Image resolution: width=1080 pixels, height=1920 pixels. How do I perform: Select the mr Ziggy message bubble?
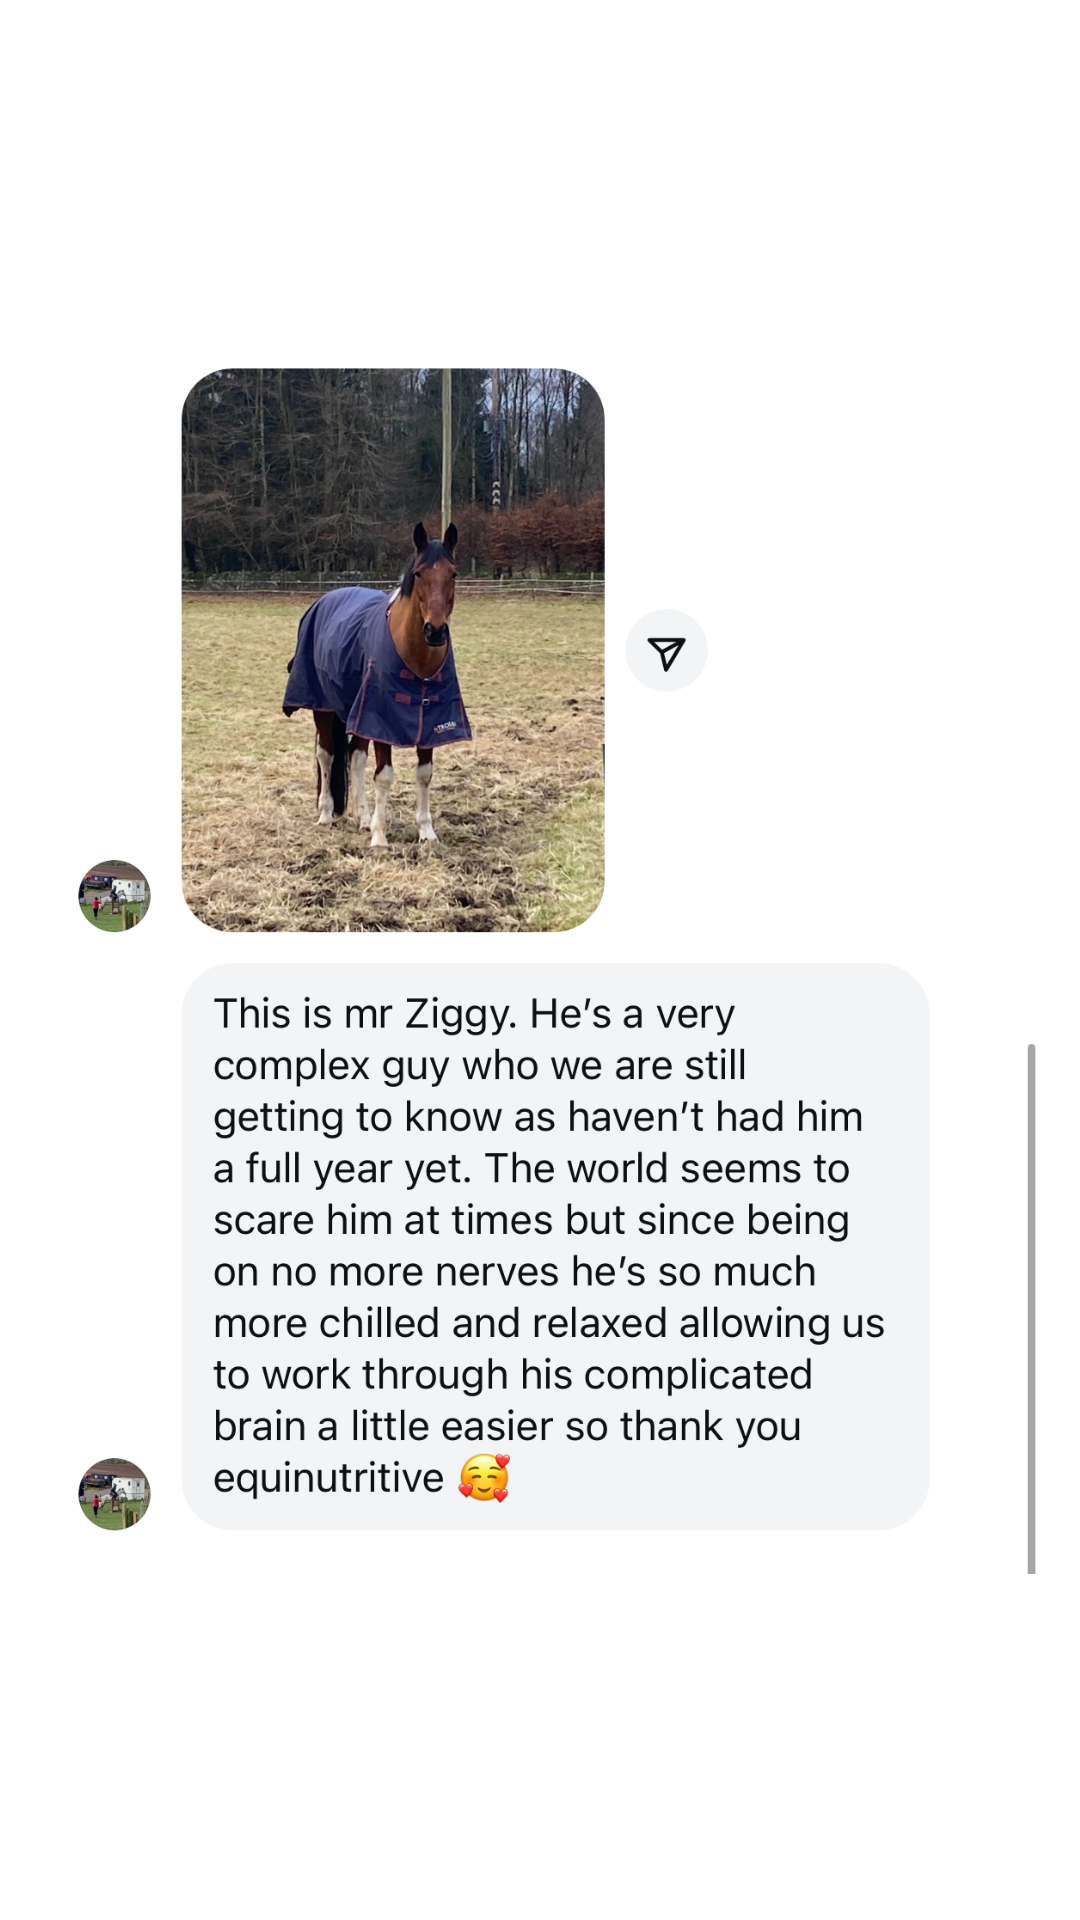555,1246
